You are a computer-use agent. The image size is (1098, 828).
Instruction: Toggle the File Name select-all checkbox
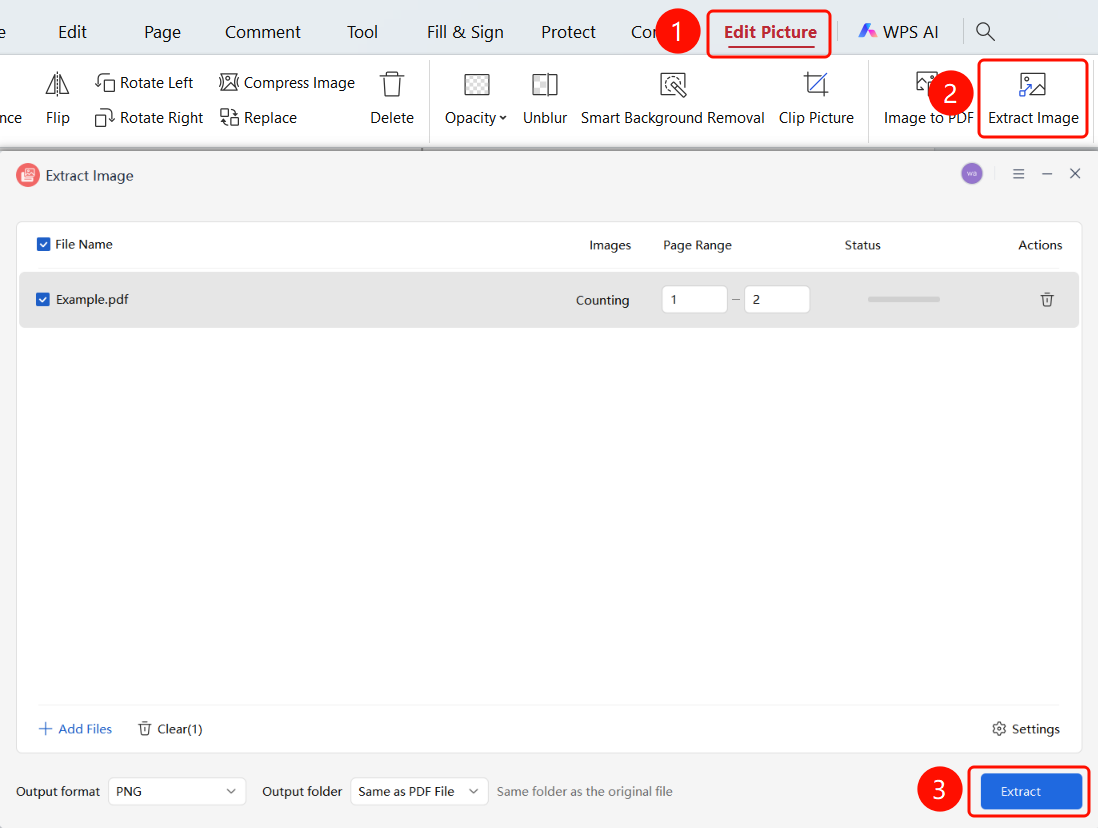click(43, 244)
